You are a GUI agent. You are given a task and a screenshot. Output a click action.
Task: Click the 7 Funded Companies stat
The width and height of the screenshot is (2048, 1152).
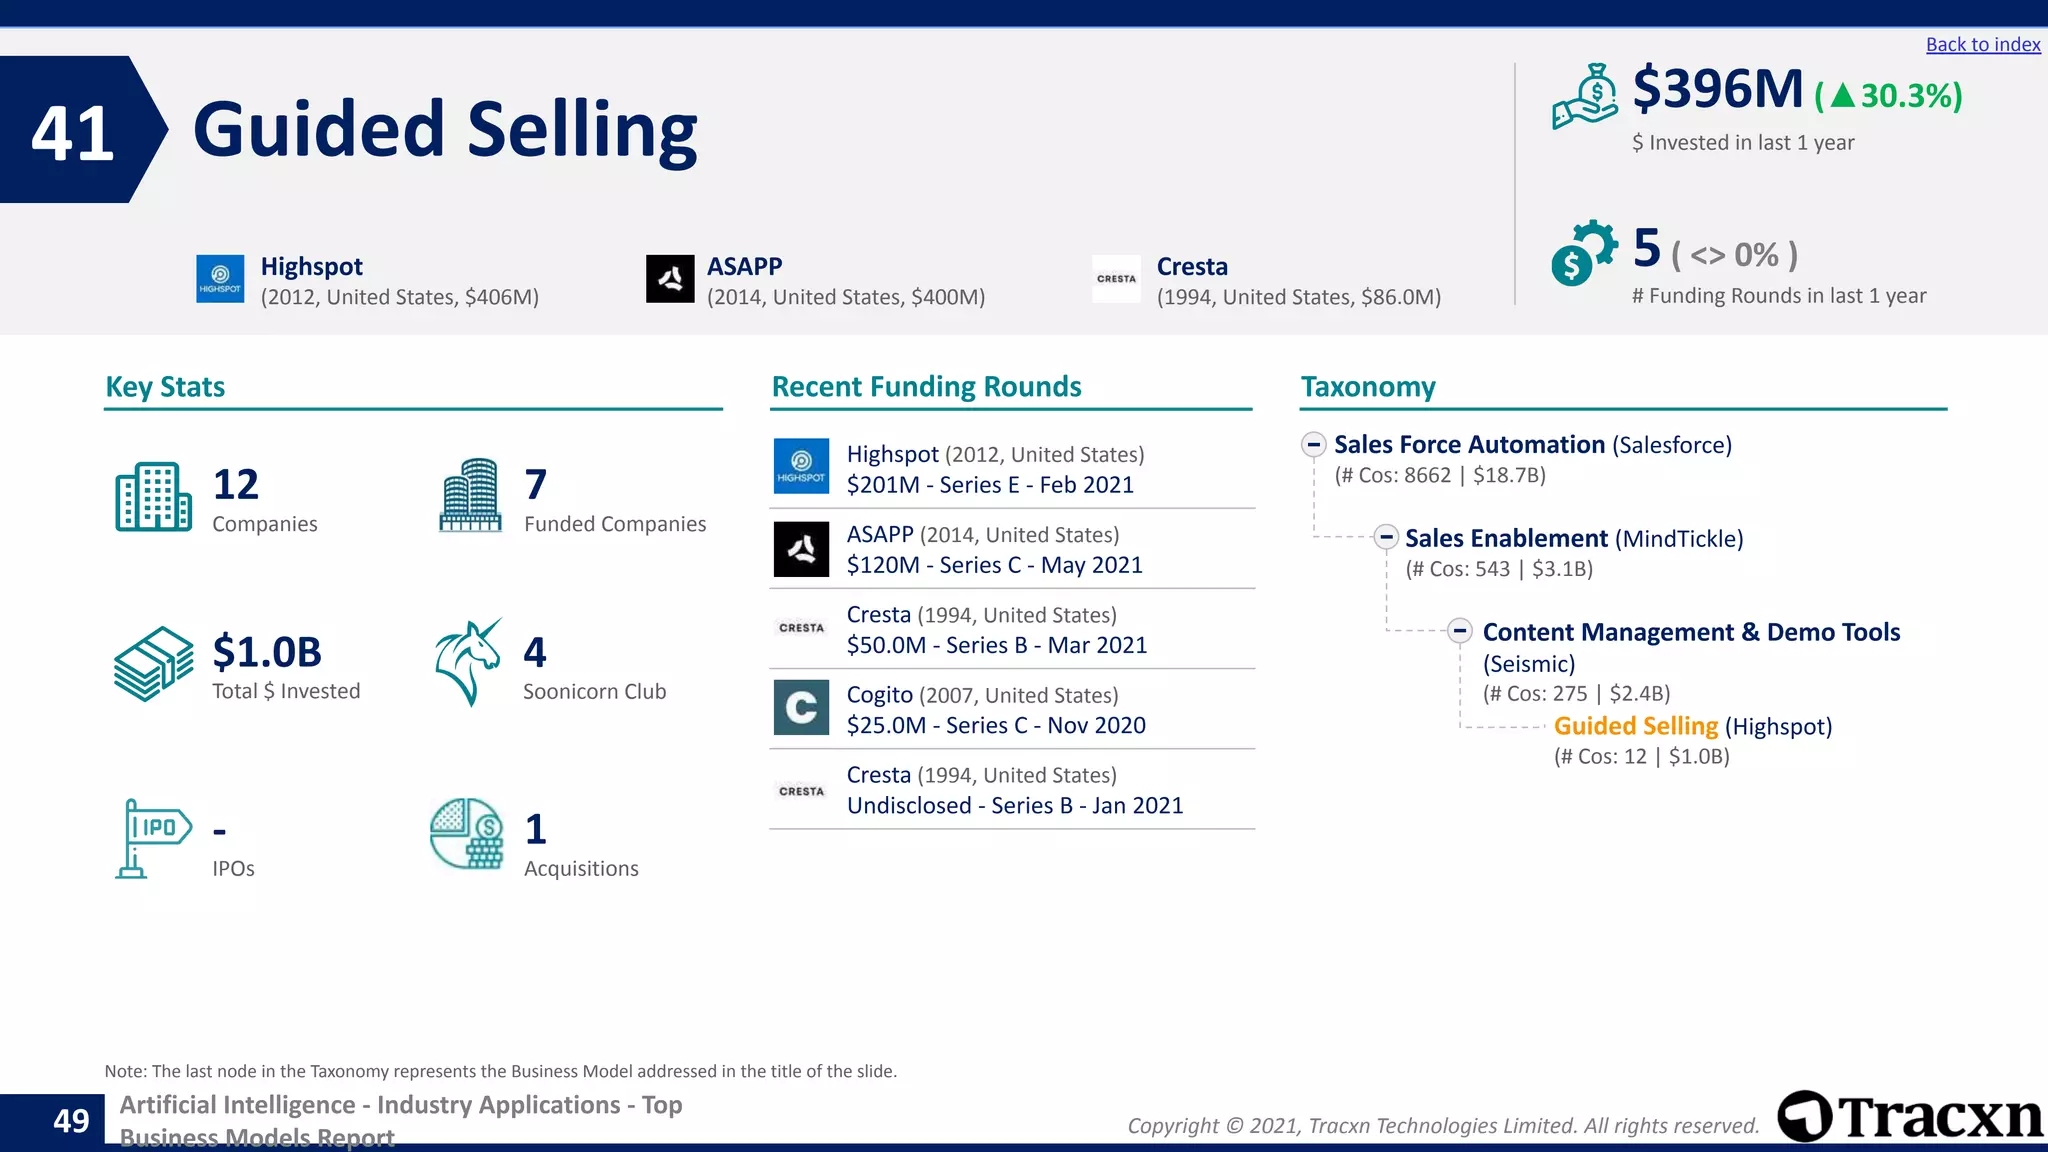(614, 498)
